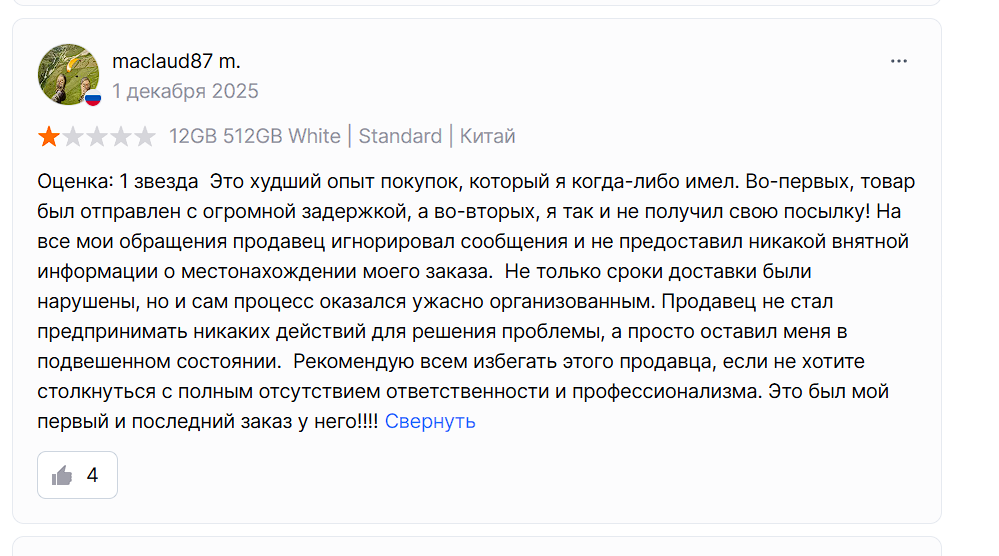Click the reviewer name maclaud87 m.
The width and height of the screenshot is (999, 556).
[176, 61]
